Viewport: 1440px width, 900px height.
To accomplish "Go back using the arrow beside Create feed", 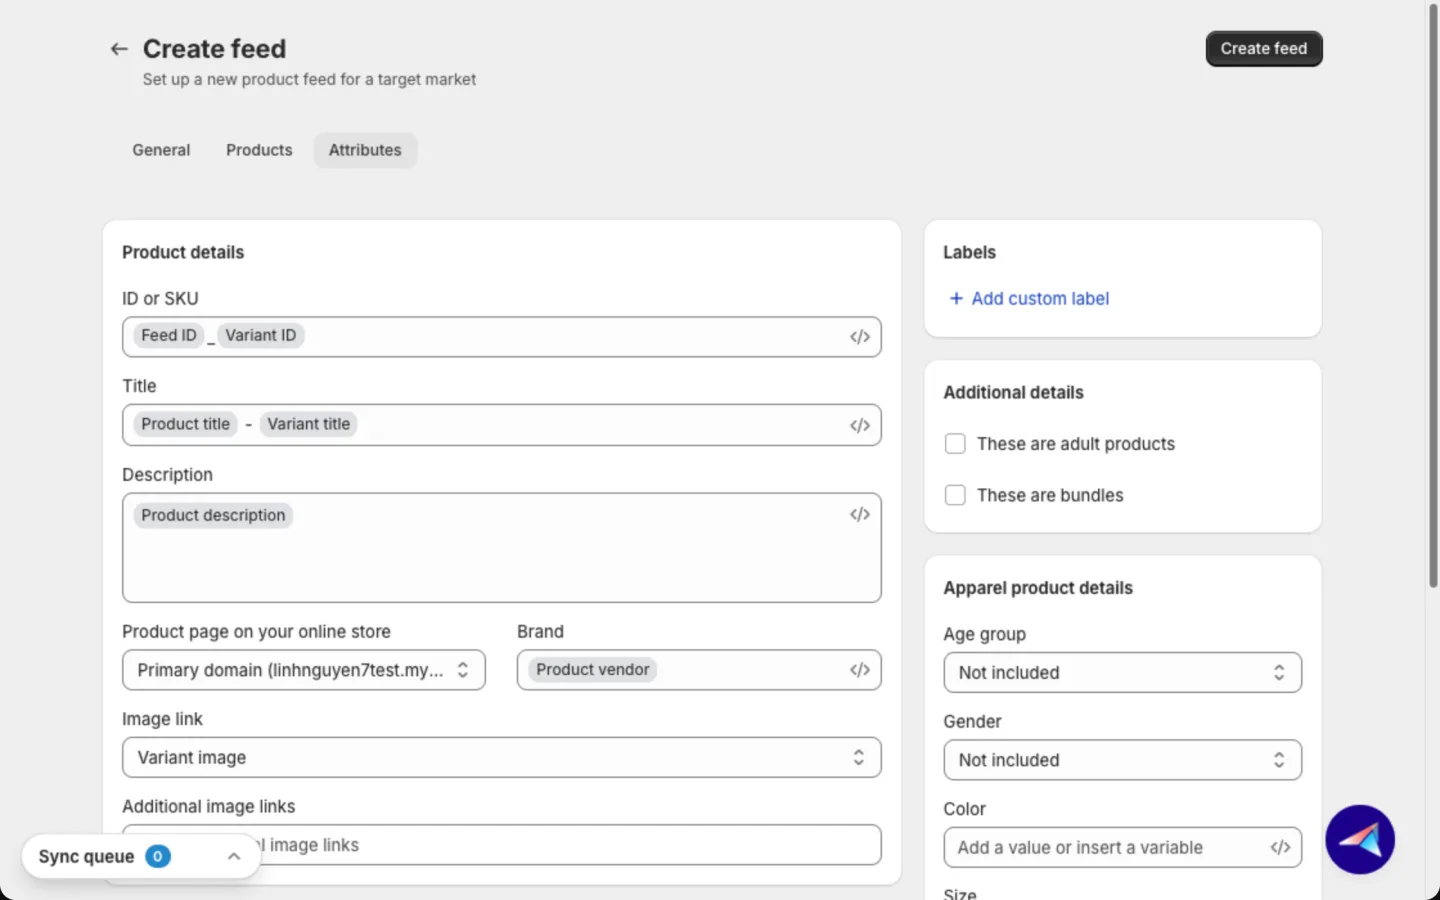I will [x=119, y=49].
